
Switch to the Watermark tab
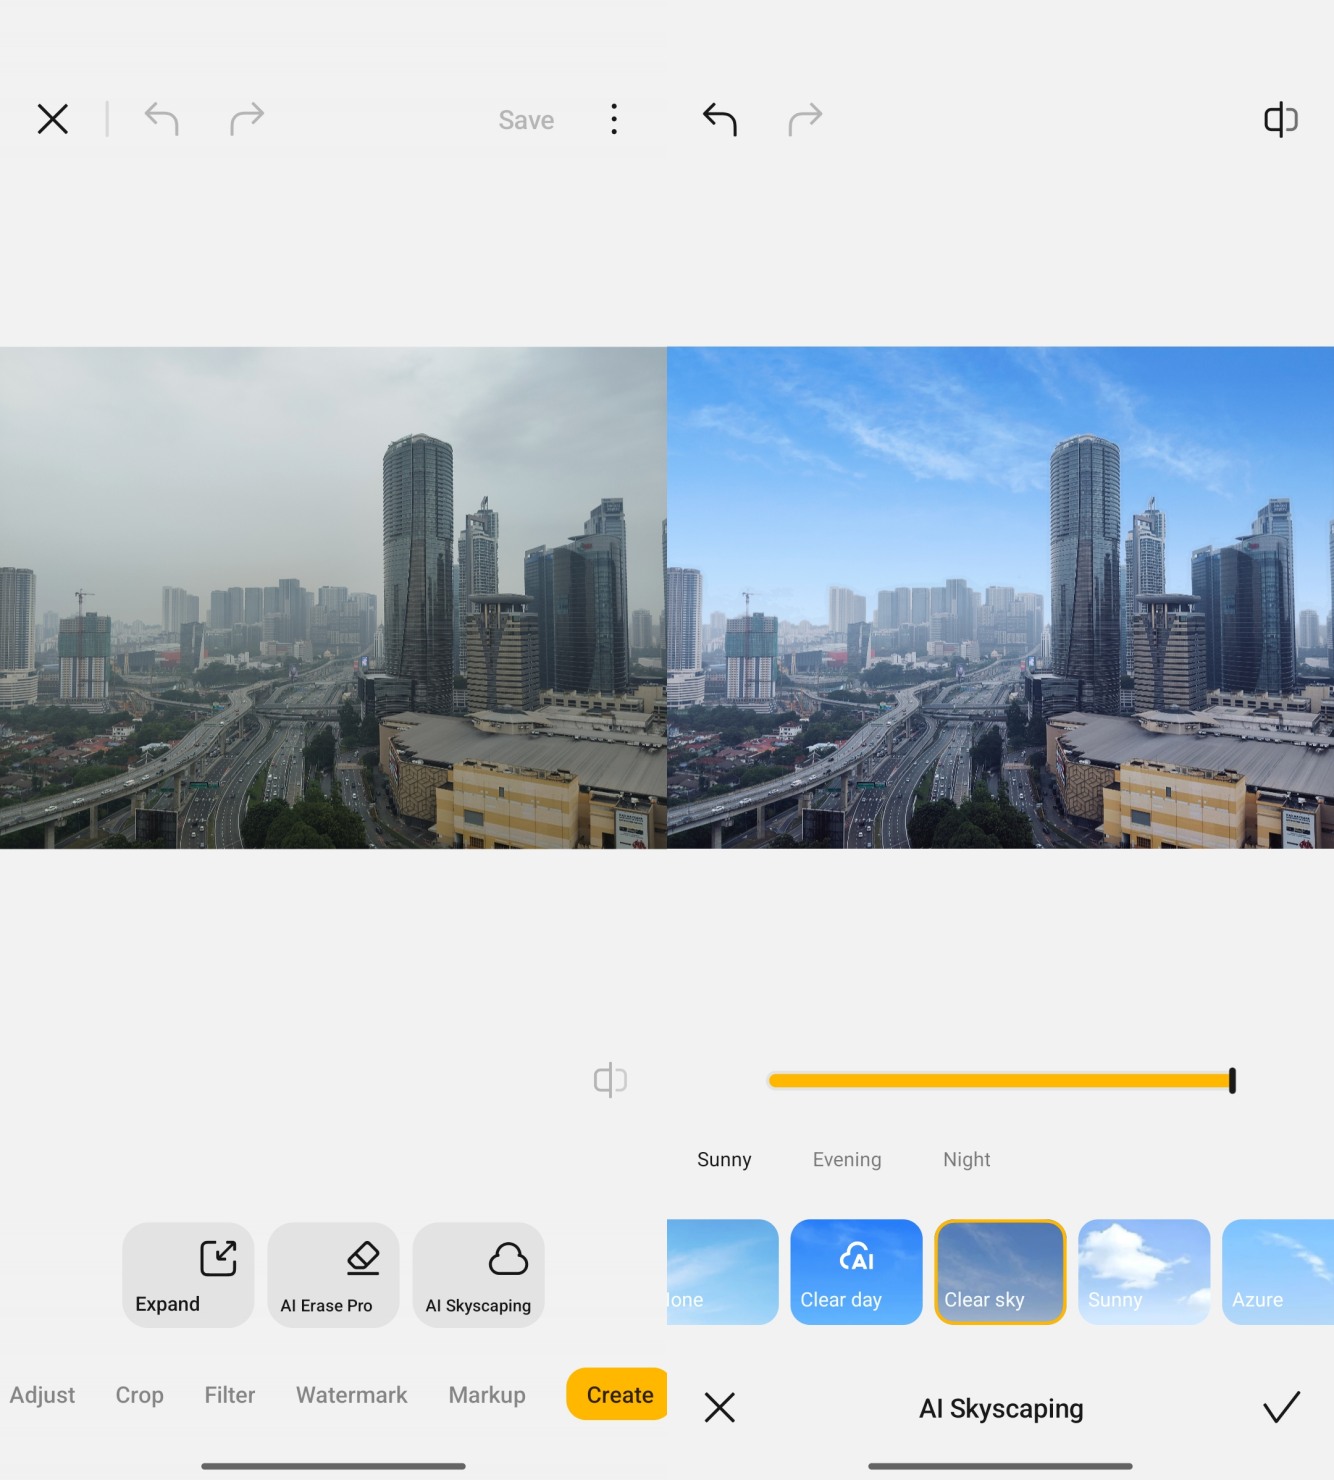click(x=351, y=1395)
